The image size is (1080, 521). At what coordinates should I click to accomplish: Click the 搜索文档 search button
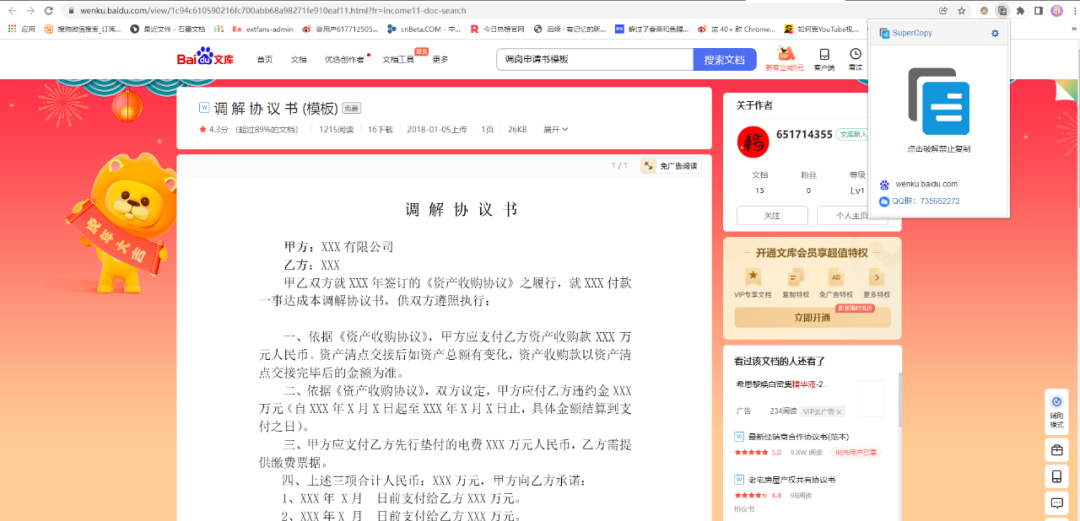725,59
